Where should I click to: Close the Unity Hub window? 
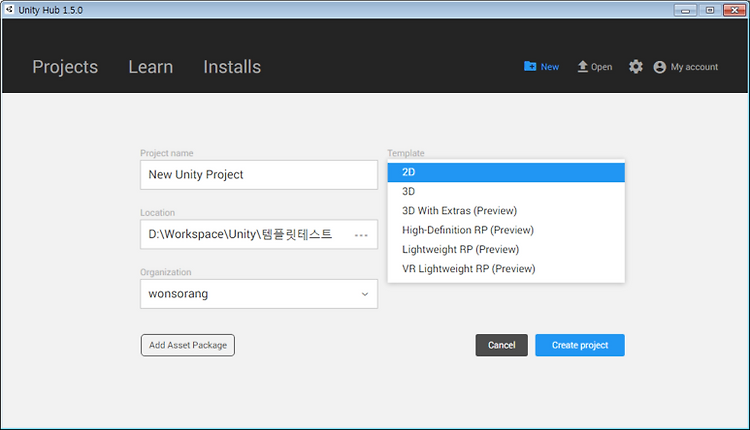coord(734,10)
